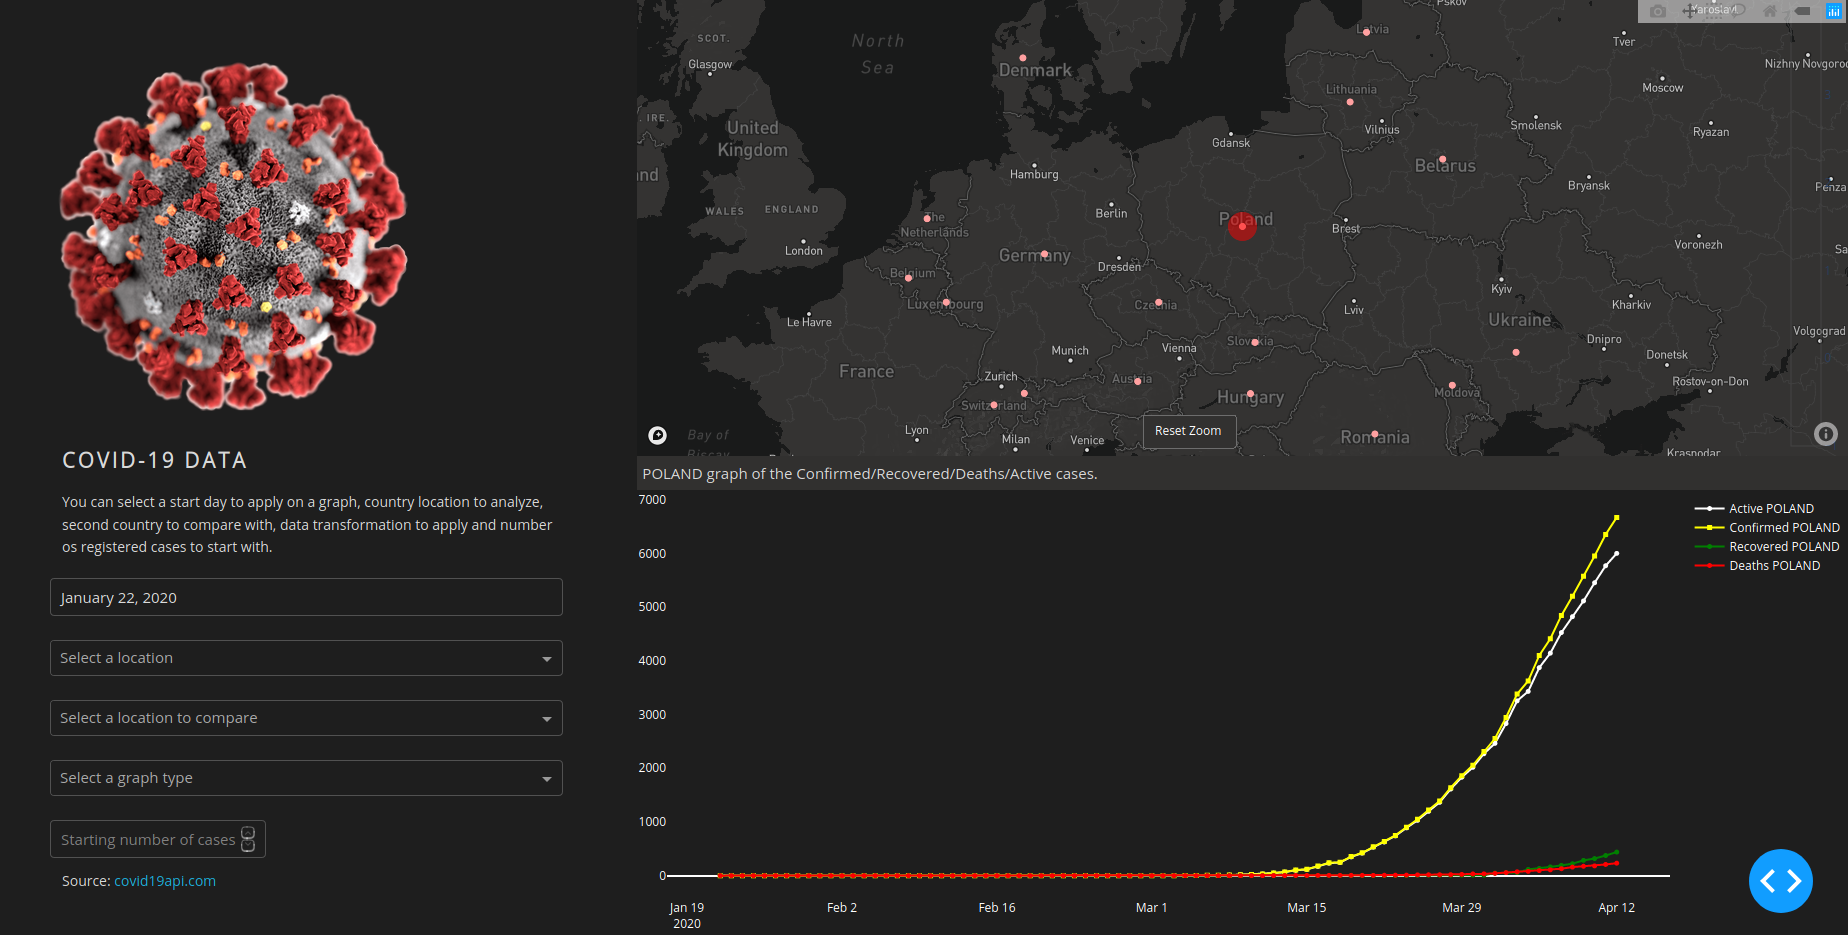Click the Mapbox logo on the map
Viewport: 1848px width, 935px height.
point(657,435)
